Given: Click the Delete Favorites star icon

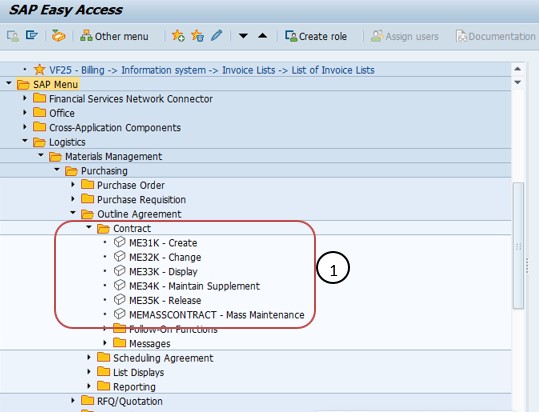Looking at the screenshot, I should (x=198, y=35).
